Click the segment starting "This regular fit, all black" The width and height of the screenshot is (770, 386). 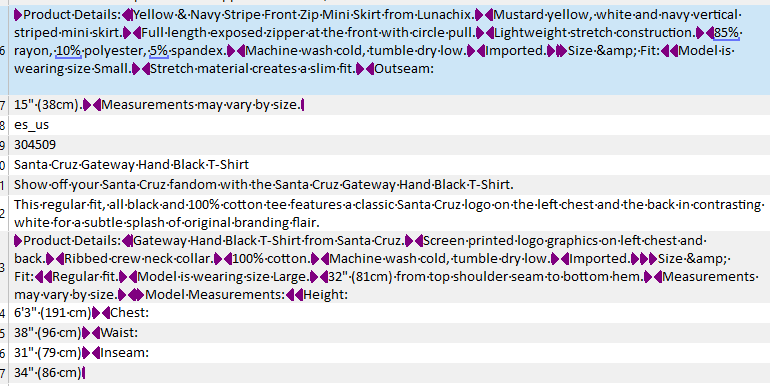click(389, 213)
